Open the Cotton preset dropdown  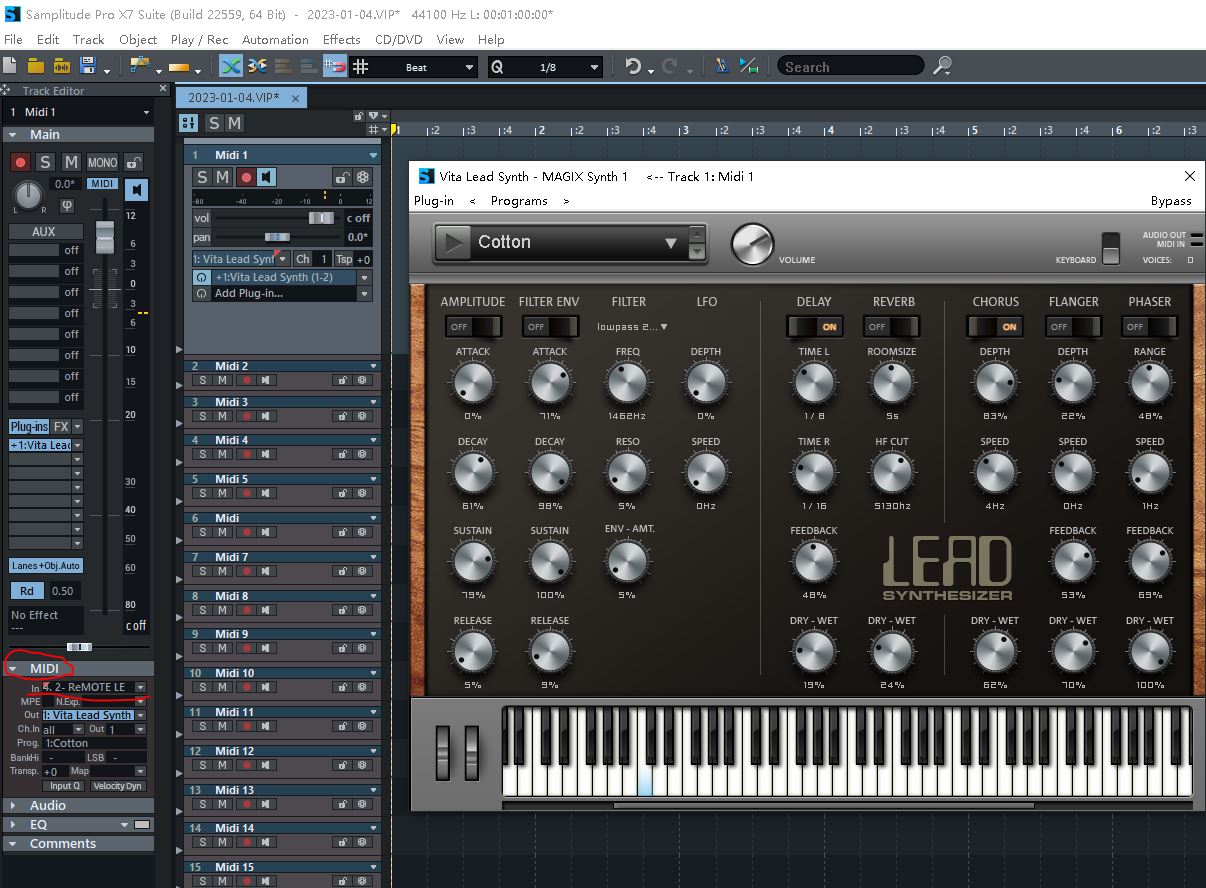tap(671, 243)
